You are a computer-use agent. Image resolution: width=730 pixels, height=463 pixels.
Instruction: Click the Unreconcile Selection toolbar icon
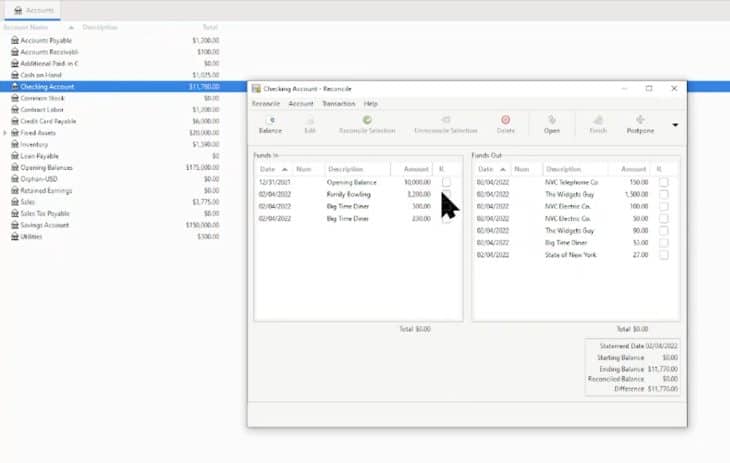point(445,124)
